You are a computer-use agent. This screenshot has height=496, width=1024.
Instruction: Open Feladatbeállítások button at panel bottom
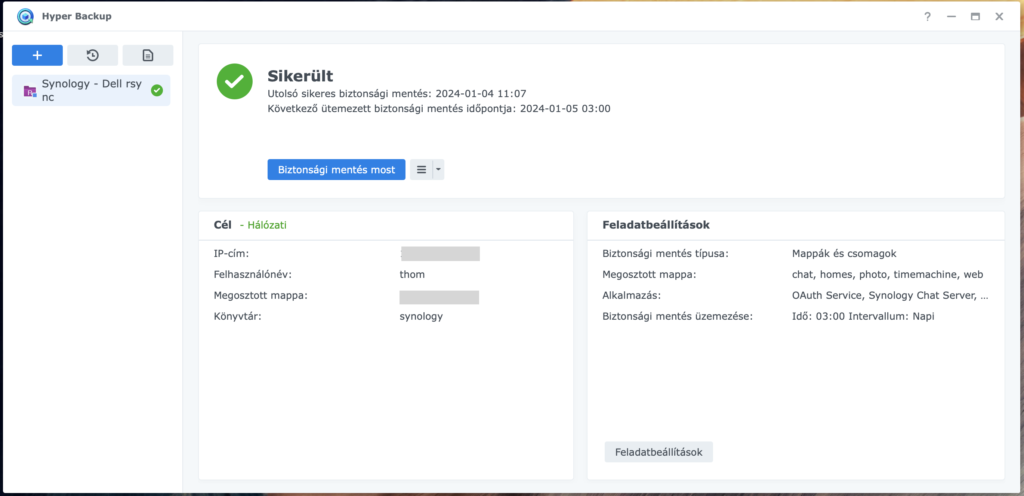pyautogui.click(x=658, y=452)
